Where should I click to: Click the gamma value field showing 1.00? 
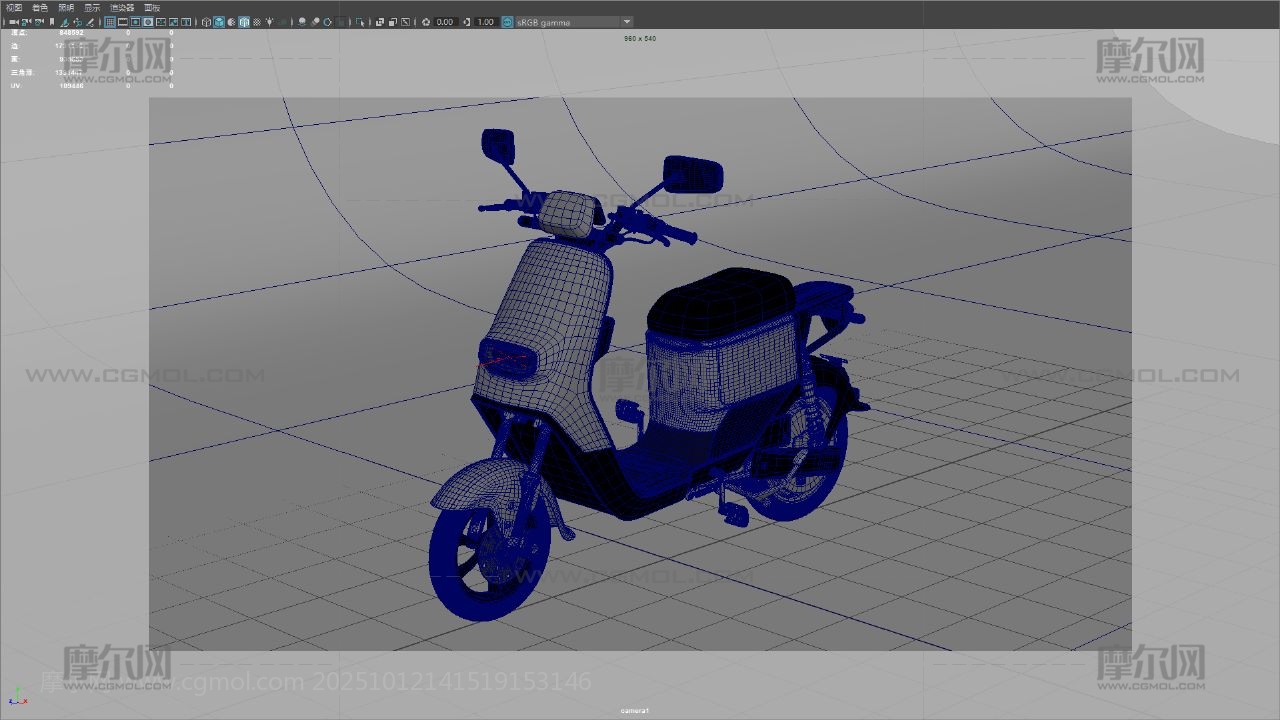coord(485,22)
